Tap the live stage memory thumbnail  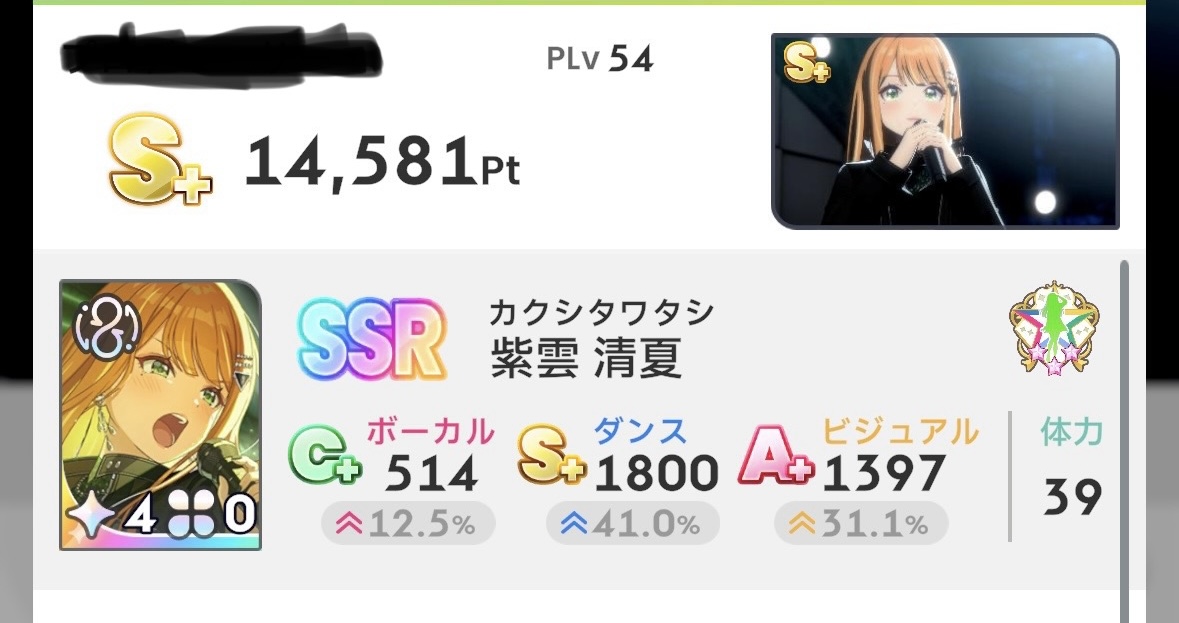pos(945,131)
